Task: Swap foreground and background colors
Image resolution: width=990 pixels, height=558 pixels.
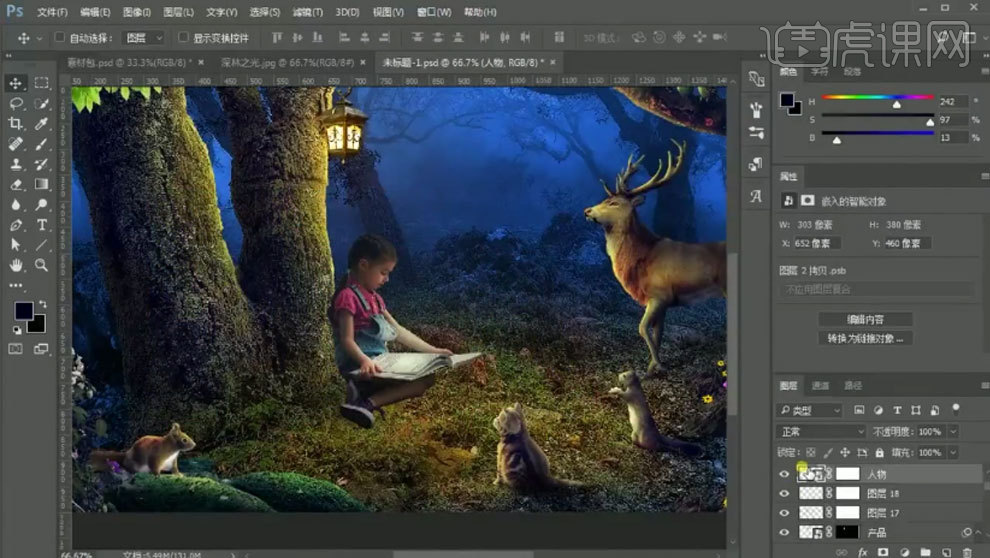Action: (42, 304)
